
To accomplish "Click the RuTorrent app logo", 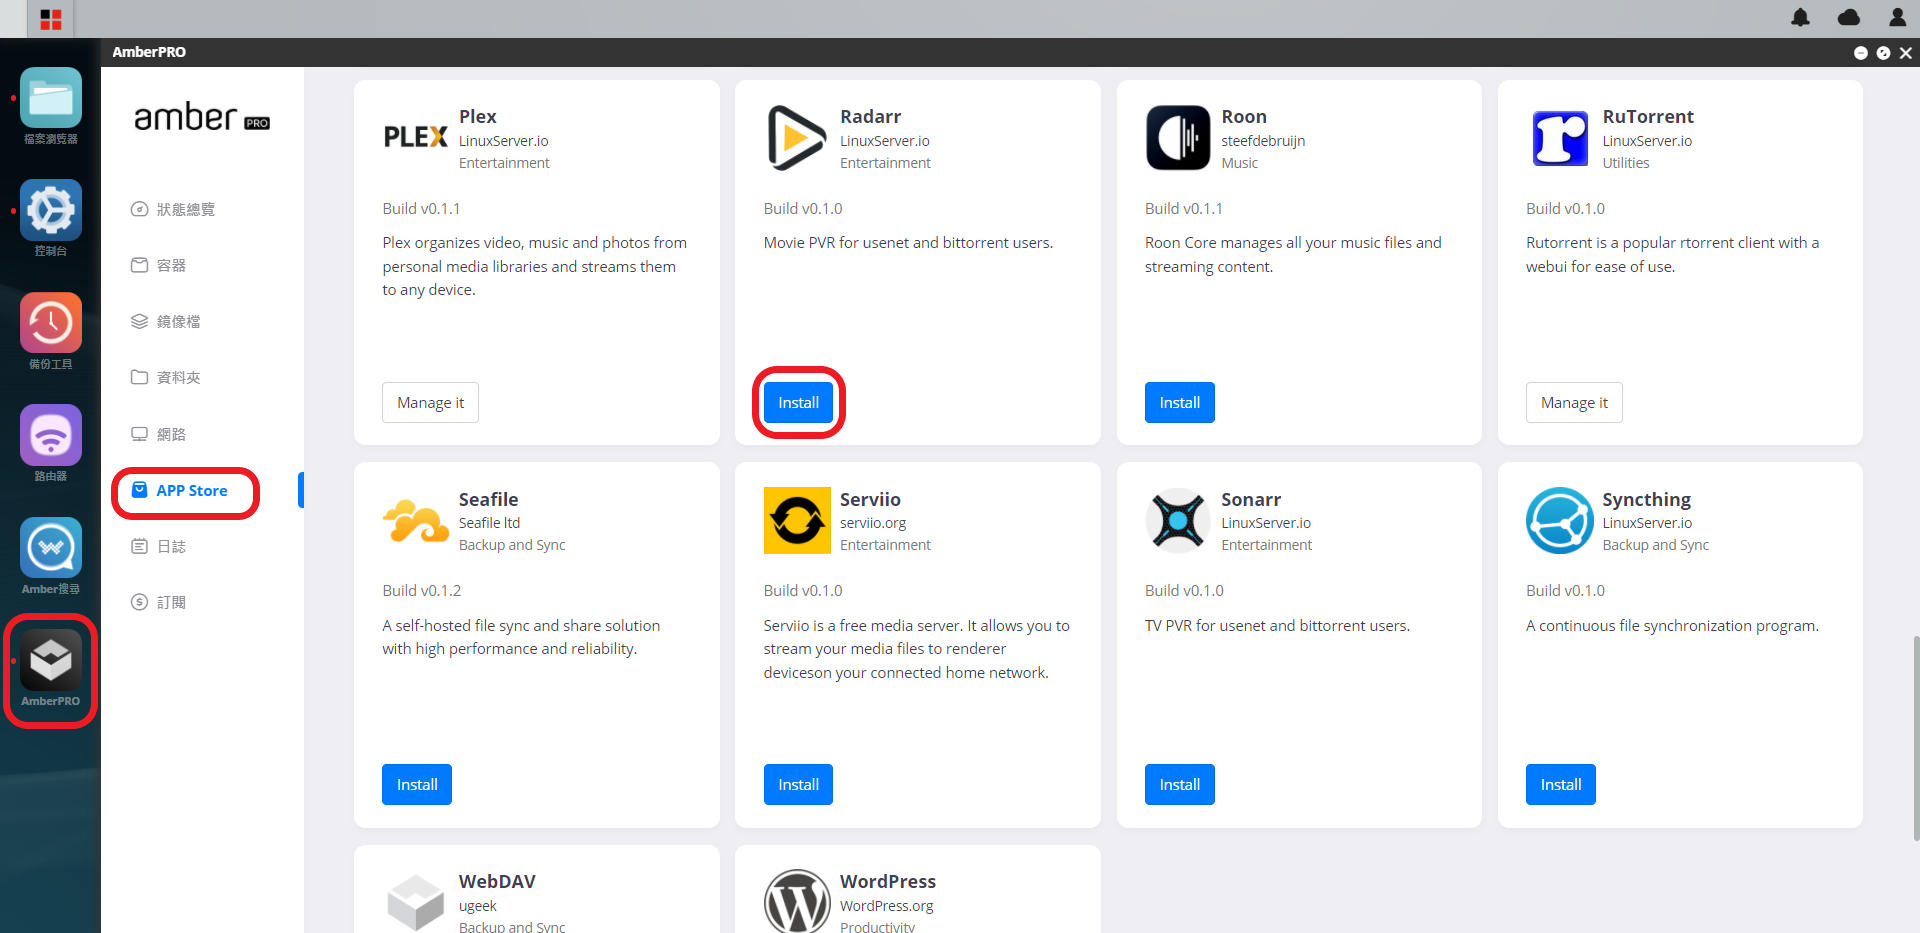I will tap(1560, 138).
